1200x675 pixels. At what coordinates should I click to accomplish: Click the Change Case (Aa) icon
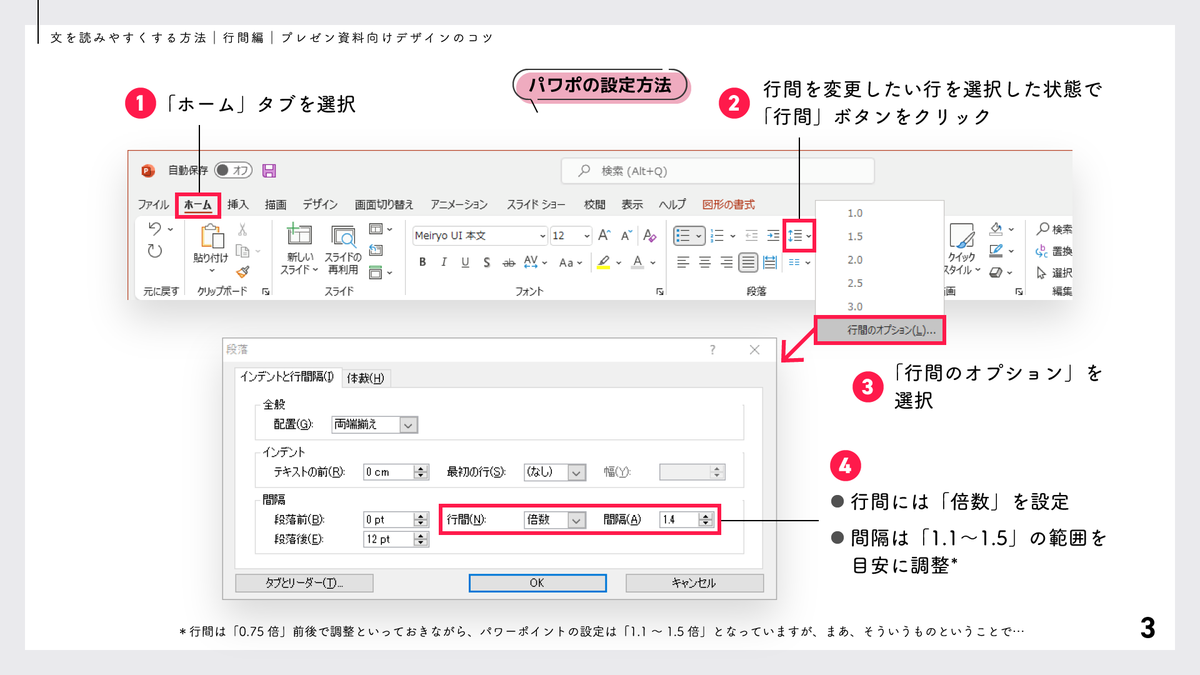point(566,262)
